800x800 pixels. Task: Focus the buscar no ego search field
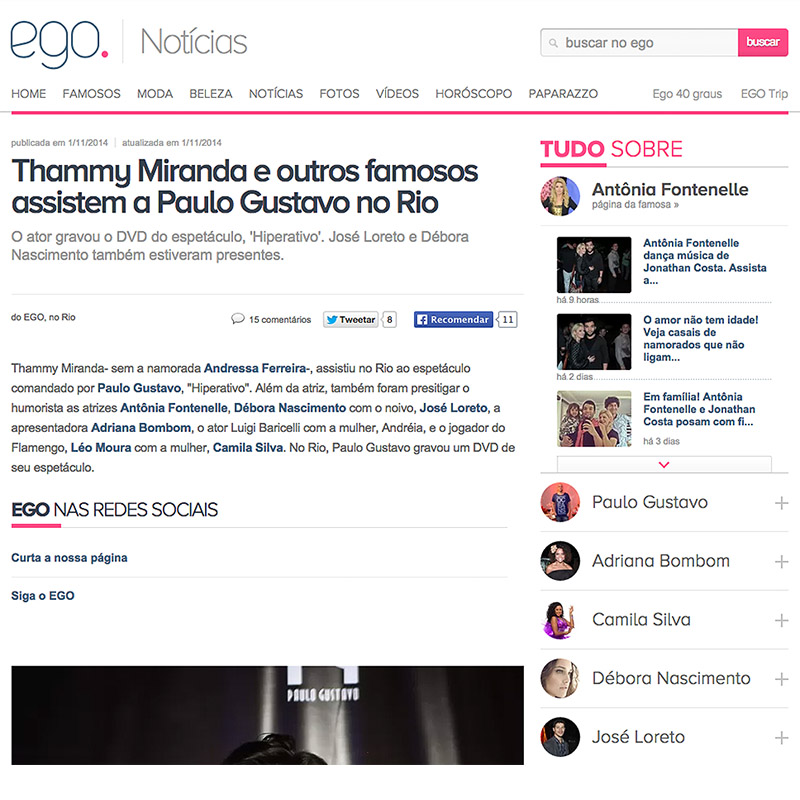[639, 42]
